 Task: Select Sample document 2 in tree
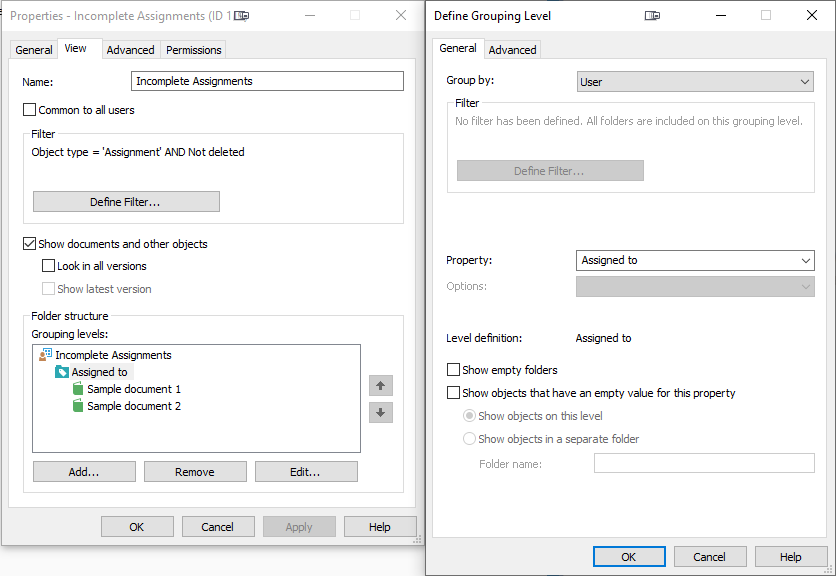(x=134, y=406)
